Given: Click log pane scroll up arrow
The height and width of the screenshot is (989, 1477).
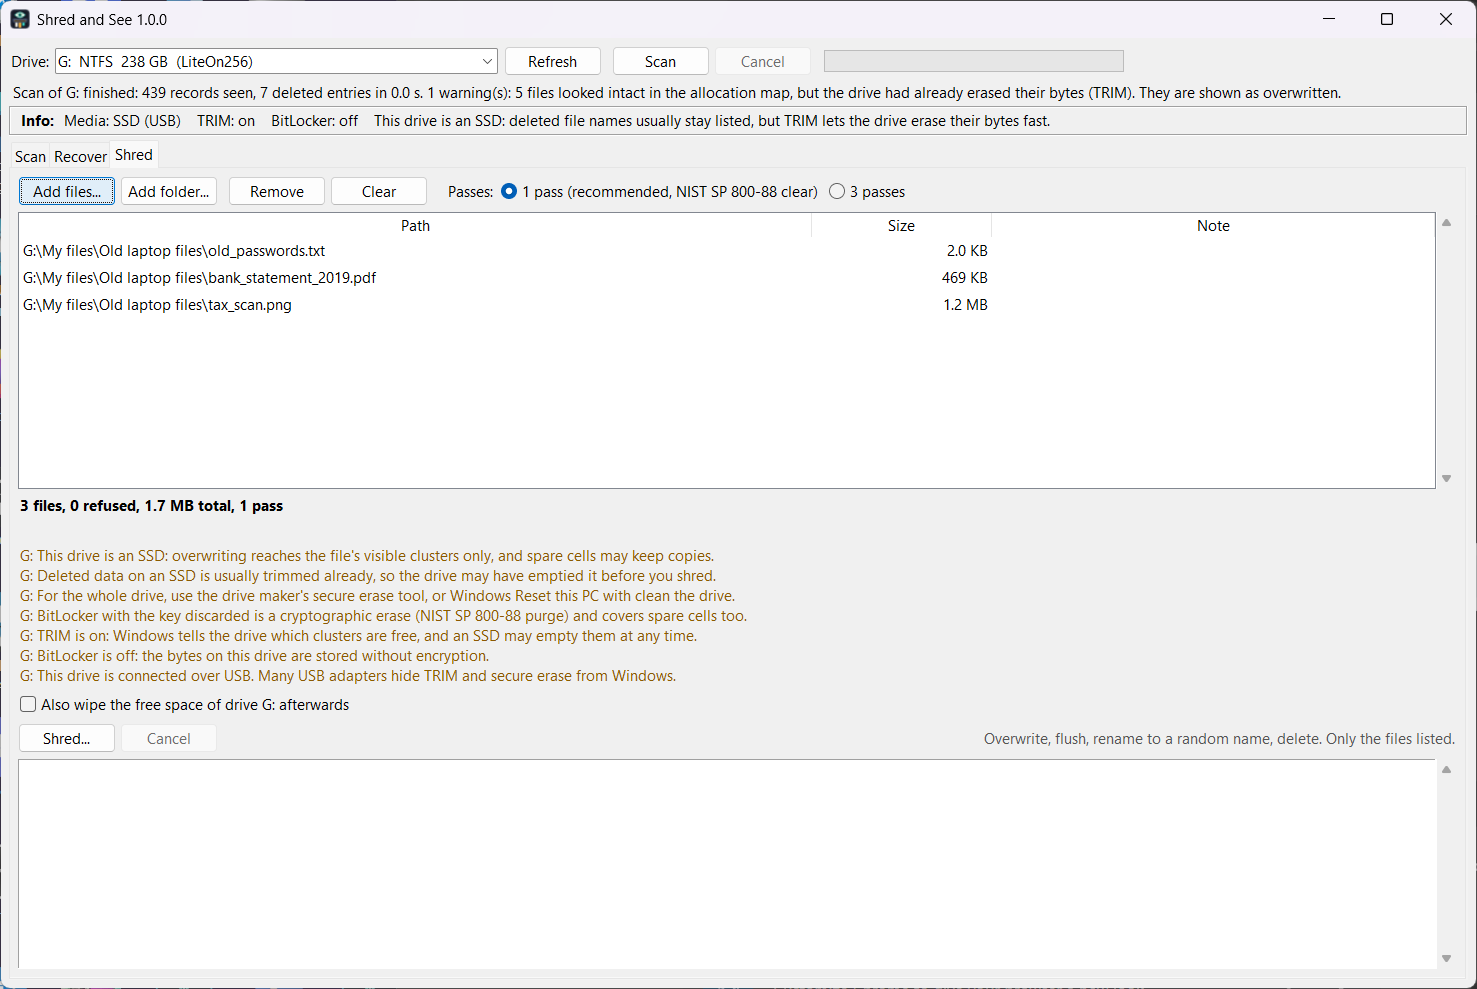Looking at the screenshot, I should pyautogui.click(x=1446, y=770).
